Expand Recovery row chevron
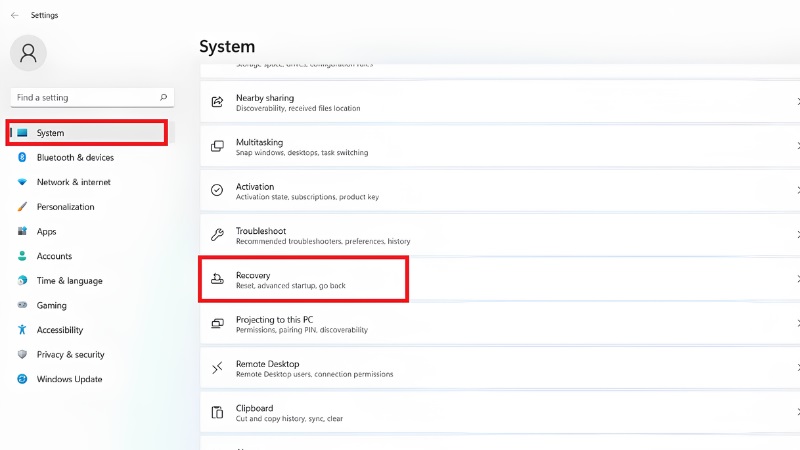This screenshot has height=450, width=800. point(797,279)
